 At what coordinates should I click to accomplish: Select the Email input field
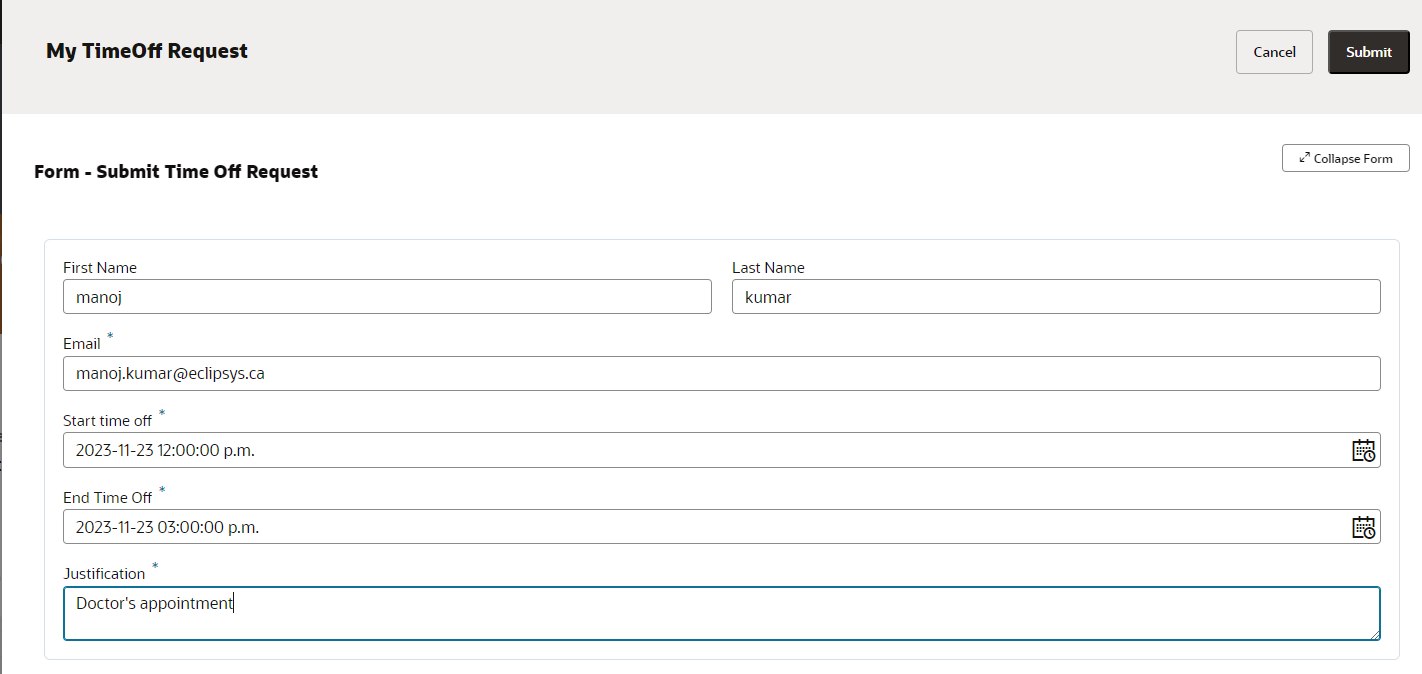pyautogui.click(x=721, y=374)
